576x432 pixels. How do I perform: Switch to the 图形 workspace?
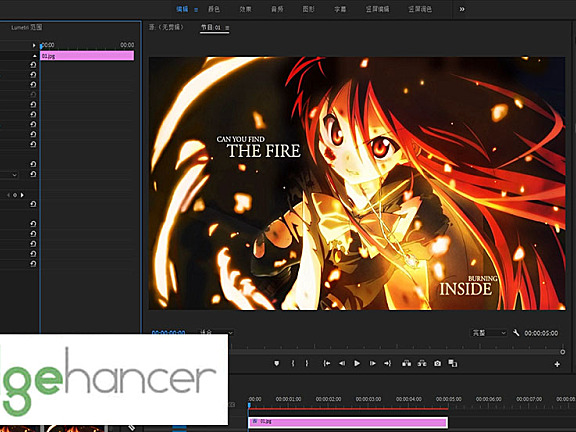coord(309,9)
